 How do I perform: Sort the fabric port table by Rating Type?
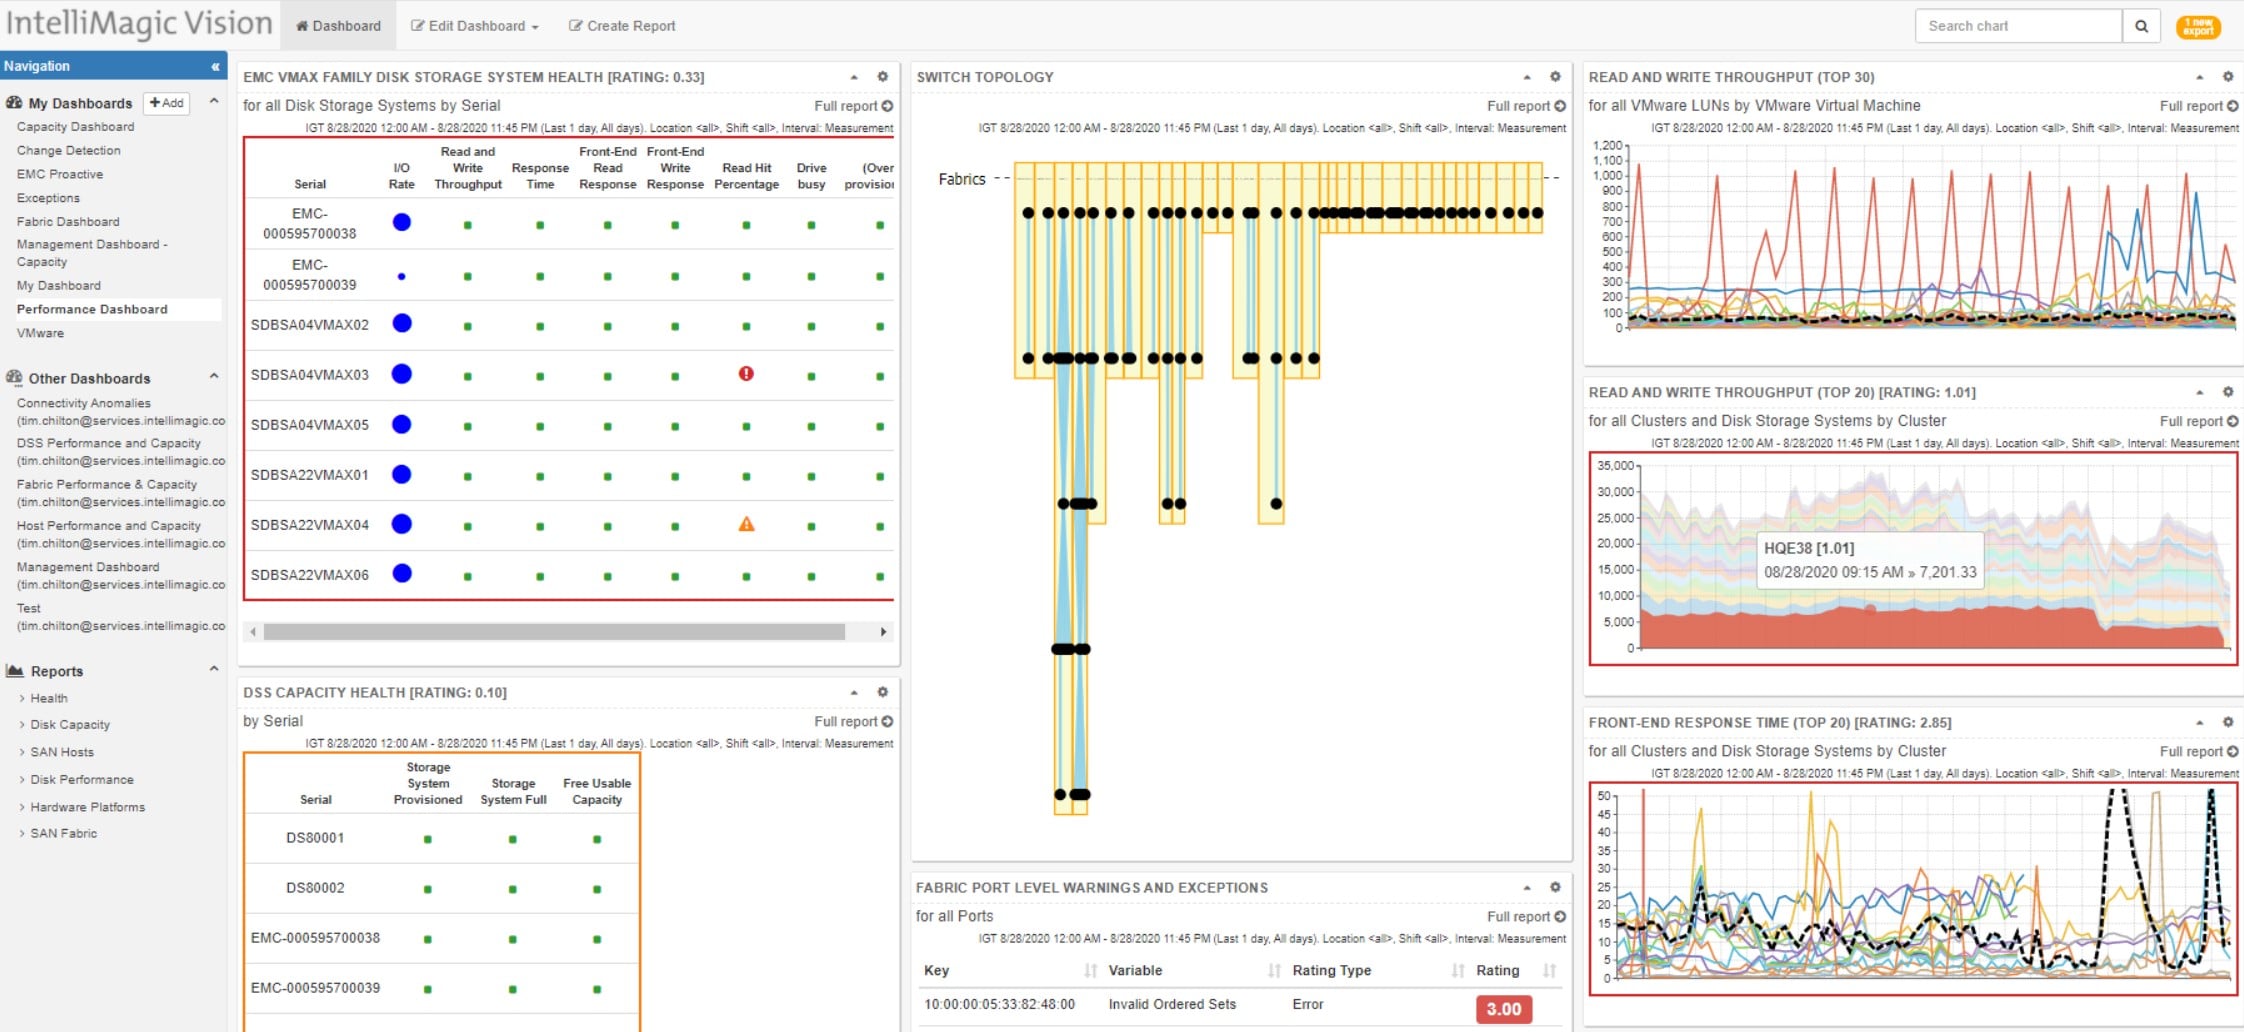point(1458,970)
